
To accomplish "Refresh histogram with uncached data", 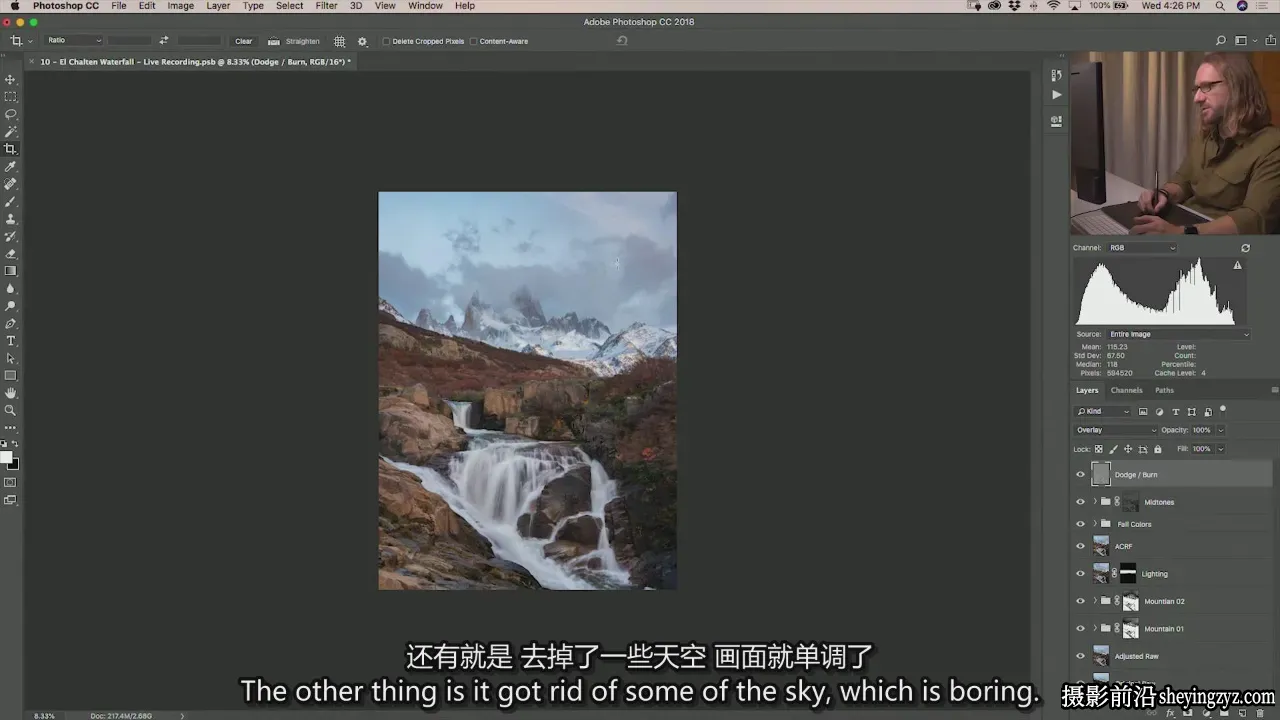I will 1245,248.
